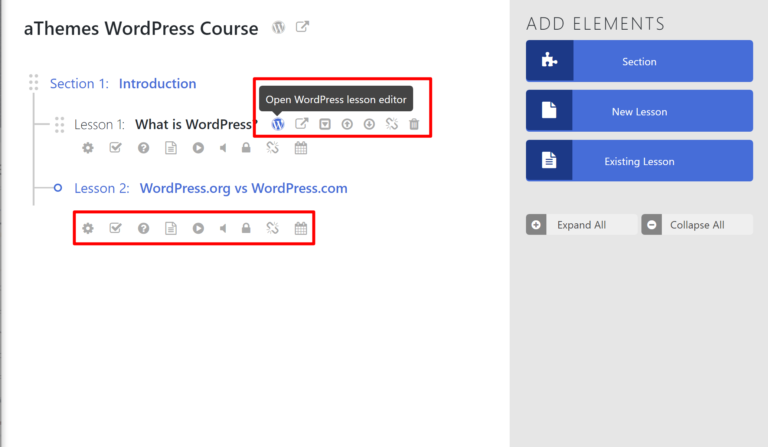
Task: Click Lesson 2 drip calendar icon
Action: [301, 228]
